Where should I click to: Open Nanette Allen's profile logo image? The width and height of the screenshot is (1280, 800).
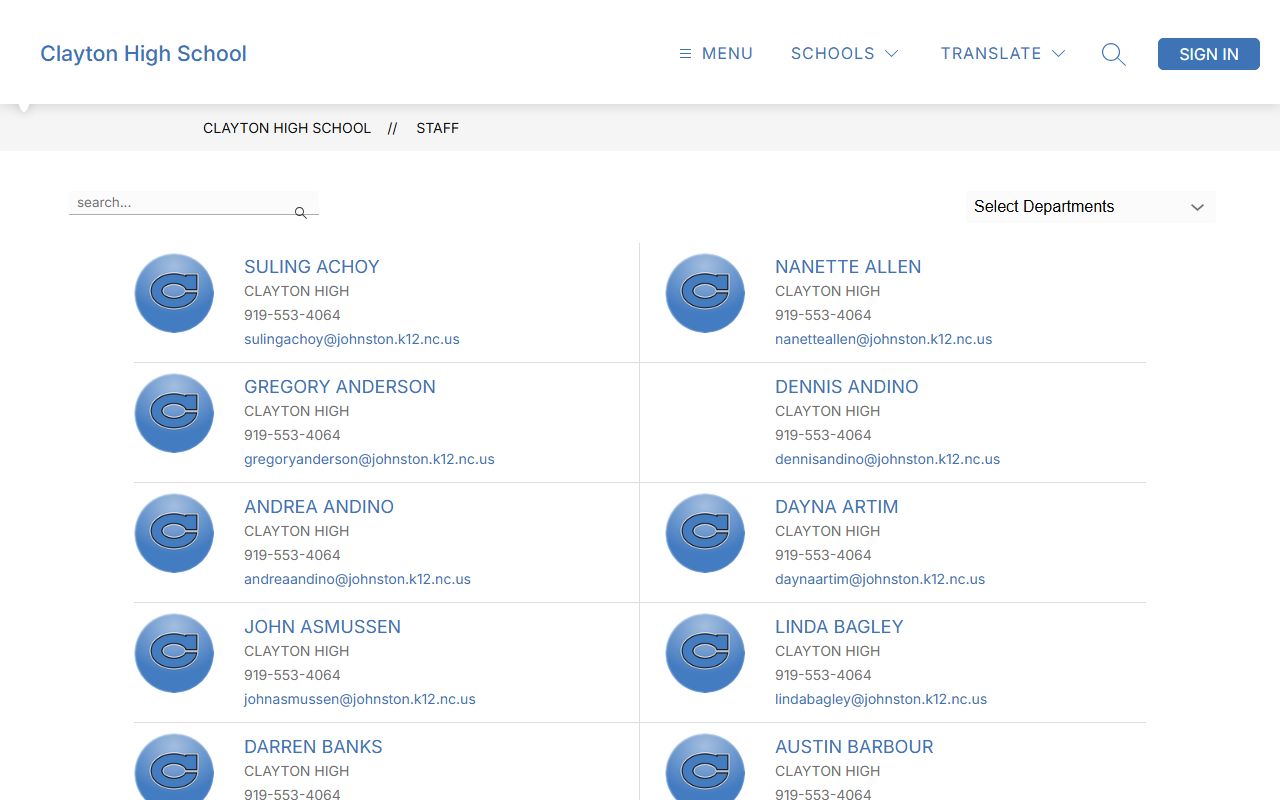pyautogui.click(x=705, y=293)
